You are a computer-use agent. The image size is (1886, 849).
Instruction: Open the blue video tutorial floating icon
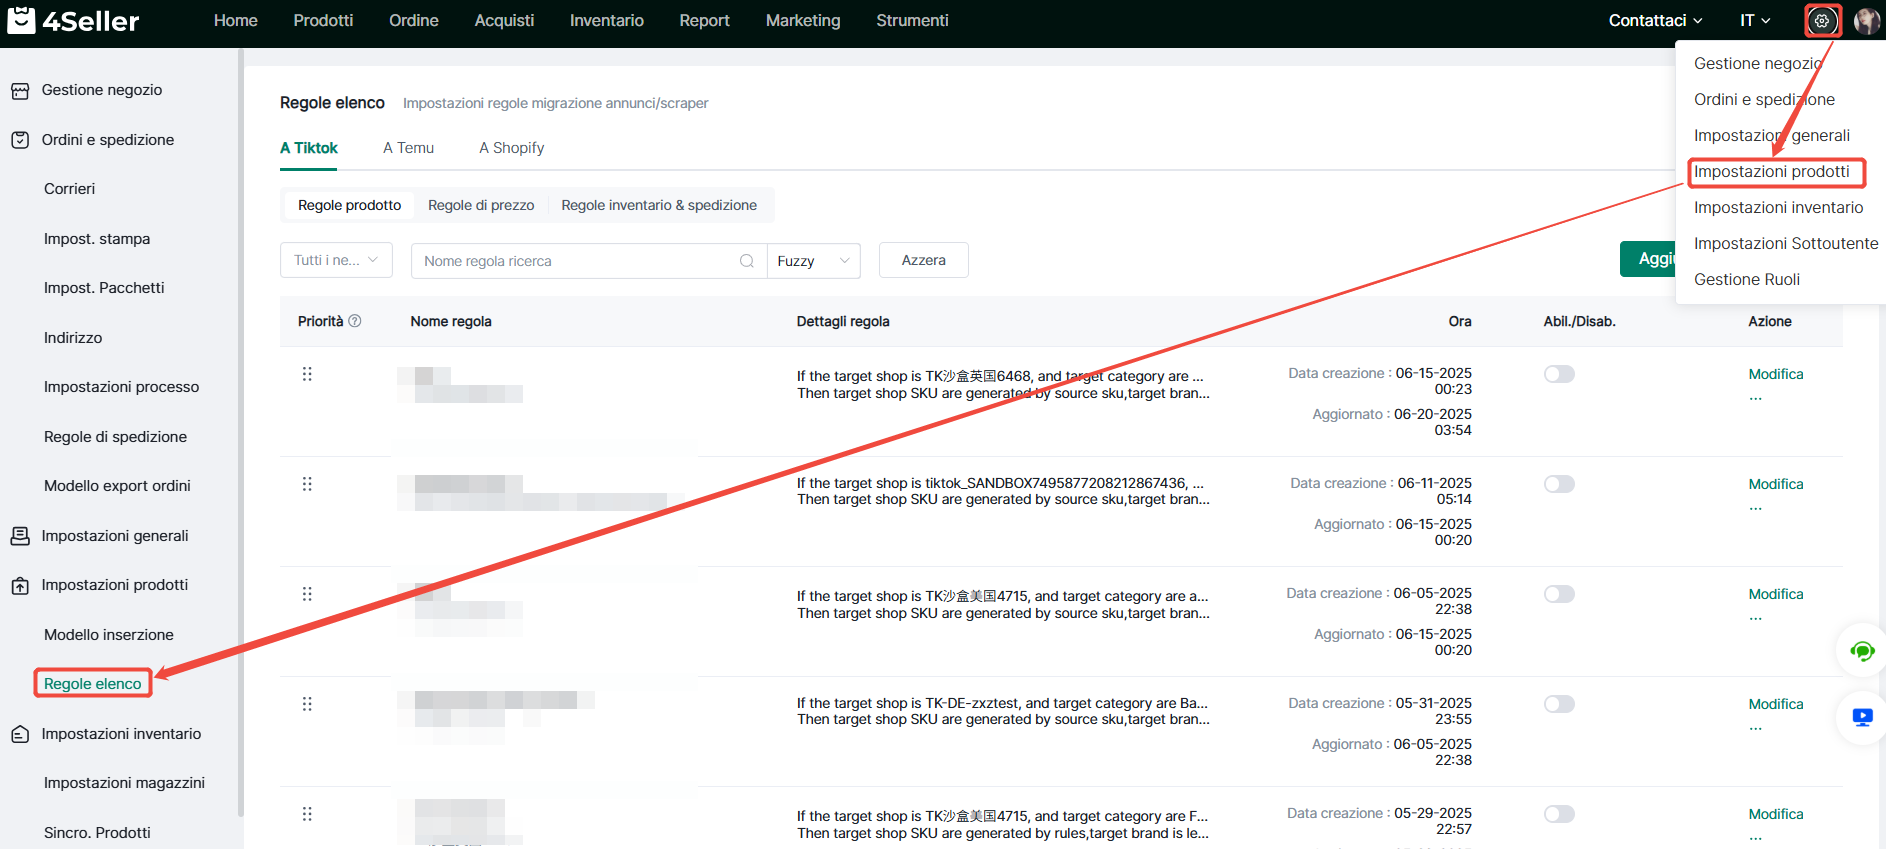1862,717
